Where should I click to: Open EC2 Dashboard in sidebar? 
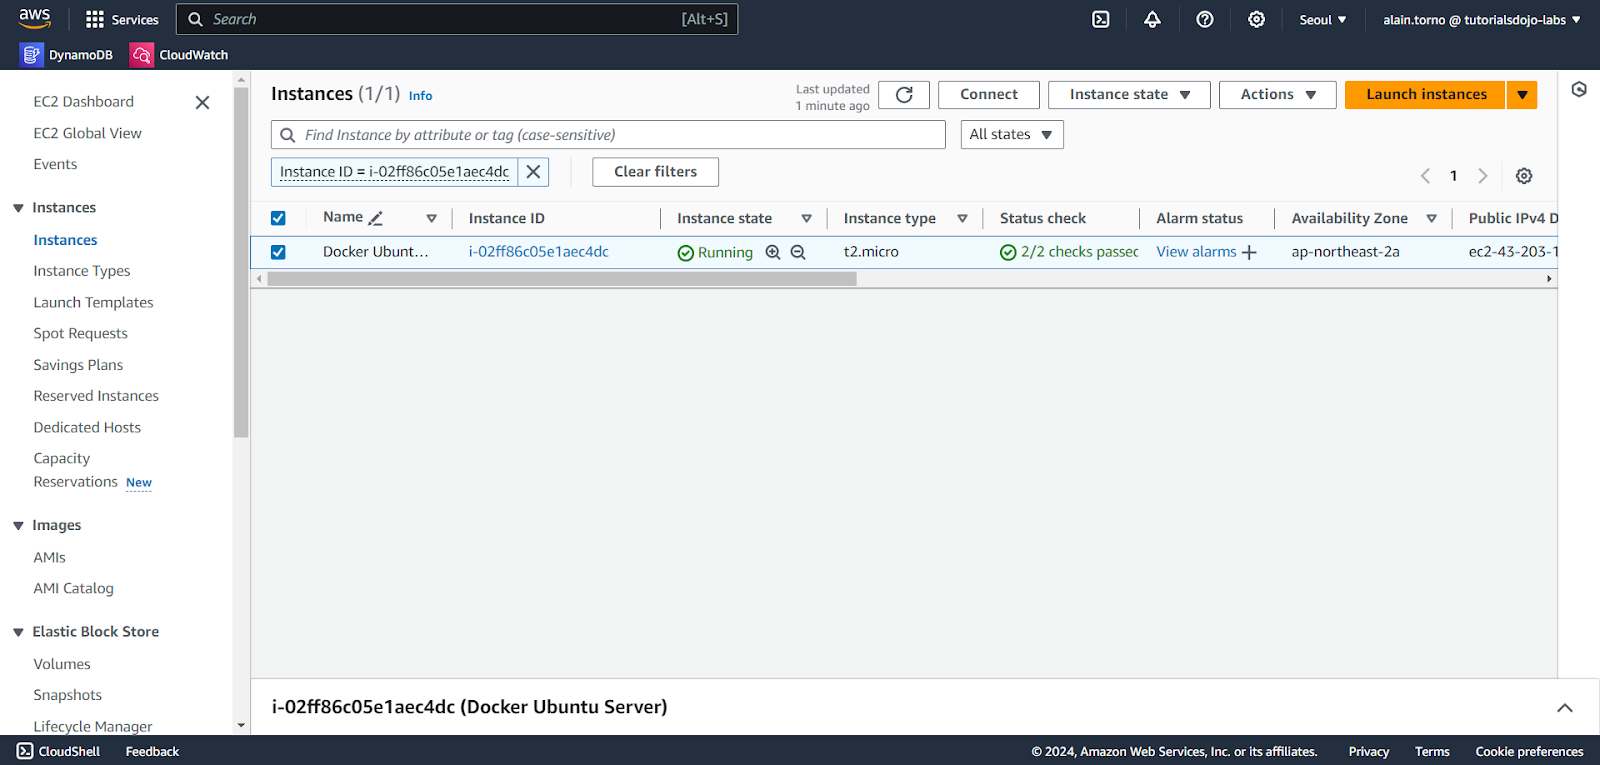click(x=83, y=102)
